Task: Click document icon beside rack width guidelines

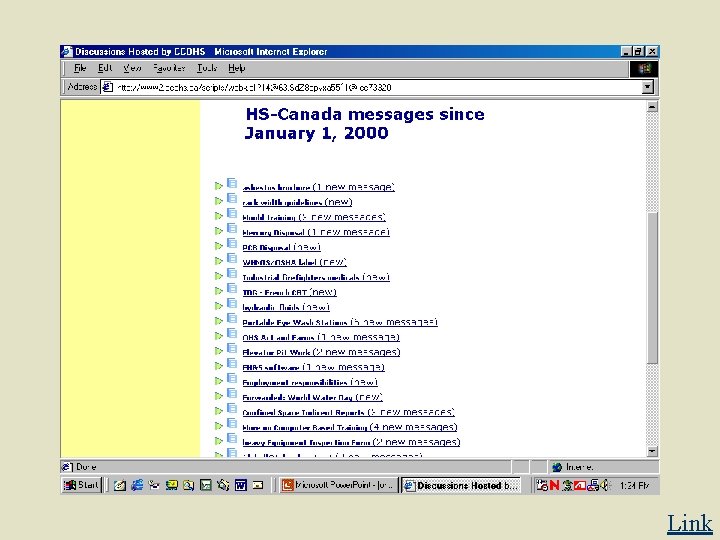Action: [x=232, y=199]
